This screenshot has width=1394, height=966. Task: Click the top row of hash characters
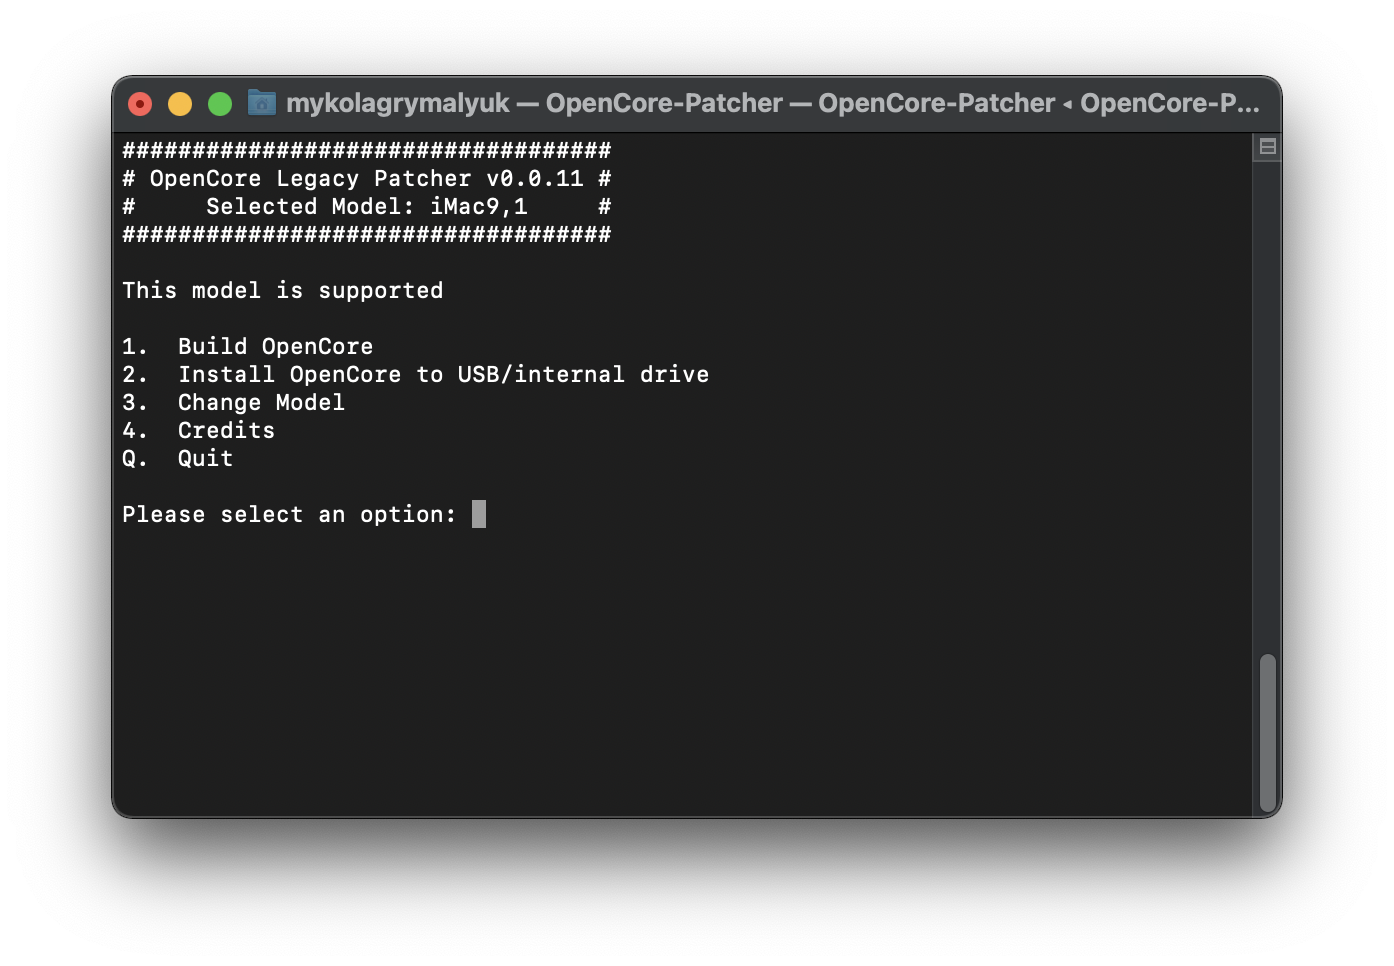pos(366,151)
